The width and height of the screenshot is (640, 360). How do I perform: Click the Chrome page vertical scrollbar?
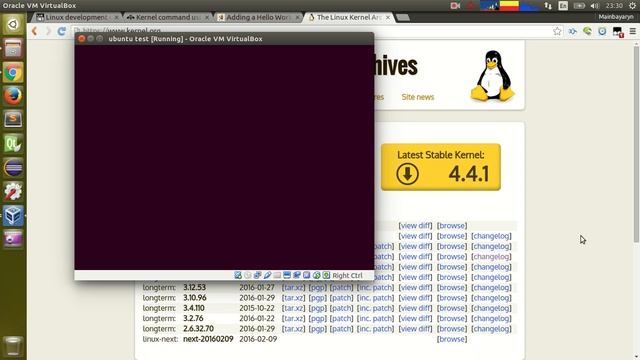coord(636,143)
